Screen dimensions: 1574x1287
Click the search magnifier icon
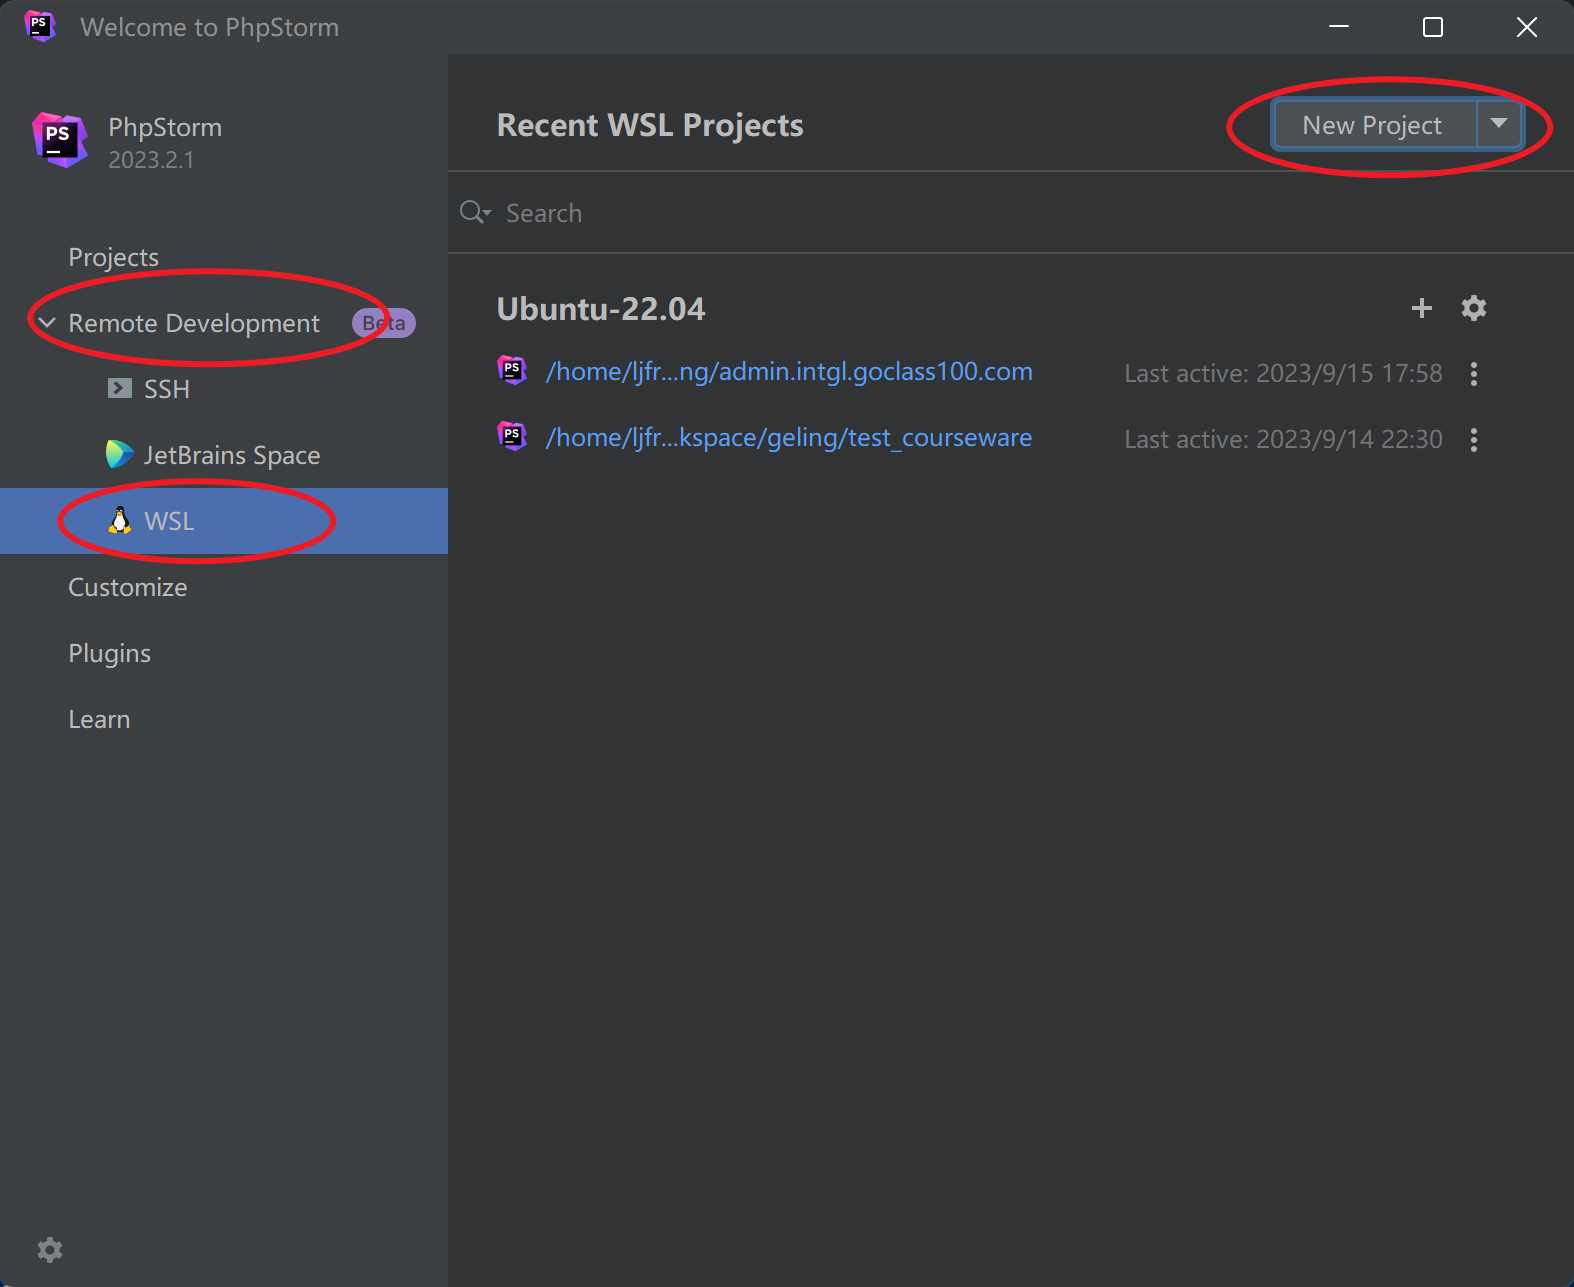pyautogui.click(x=475, y=212)
